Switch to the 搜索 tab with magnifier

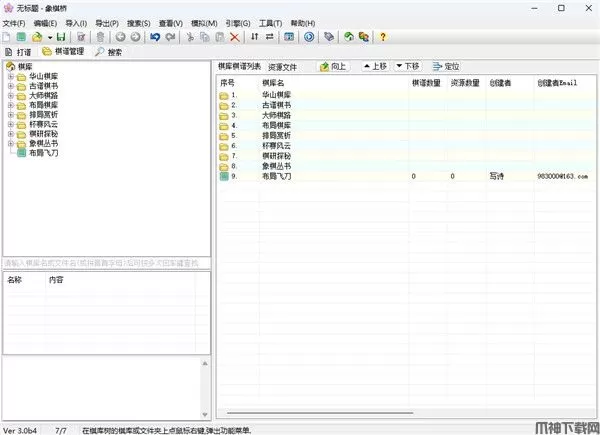pos(109,52)
